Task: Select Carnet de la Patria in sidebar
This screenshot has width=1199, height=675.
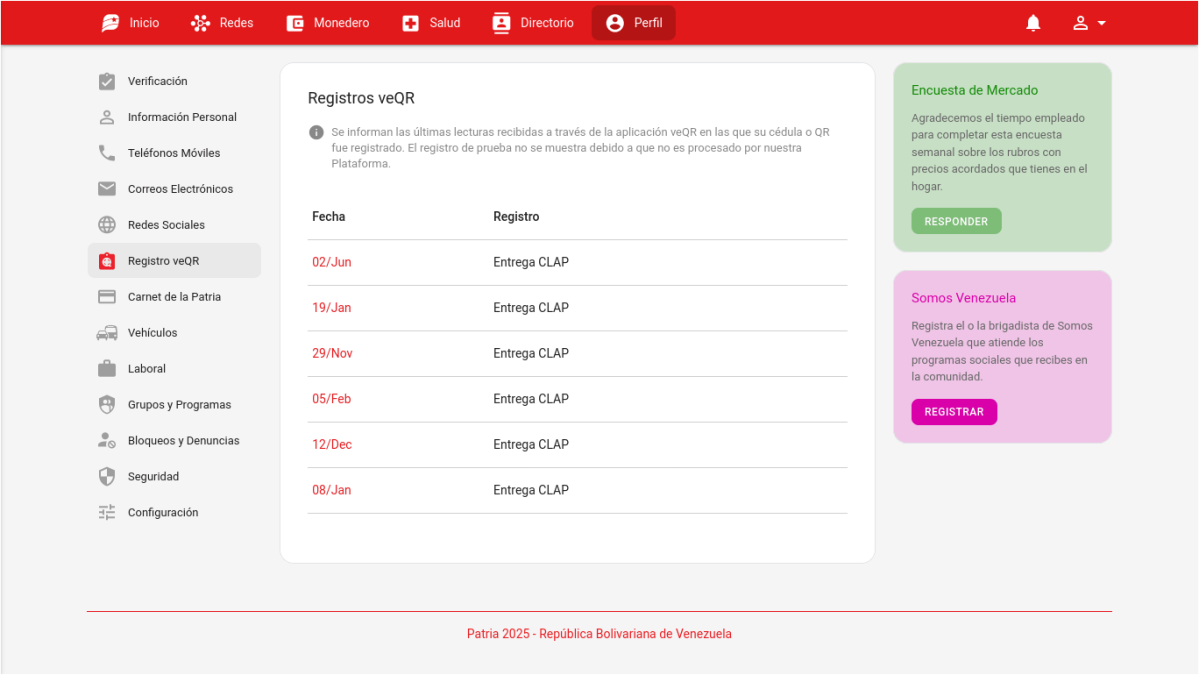Action: [x=174, y=297]
